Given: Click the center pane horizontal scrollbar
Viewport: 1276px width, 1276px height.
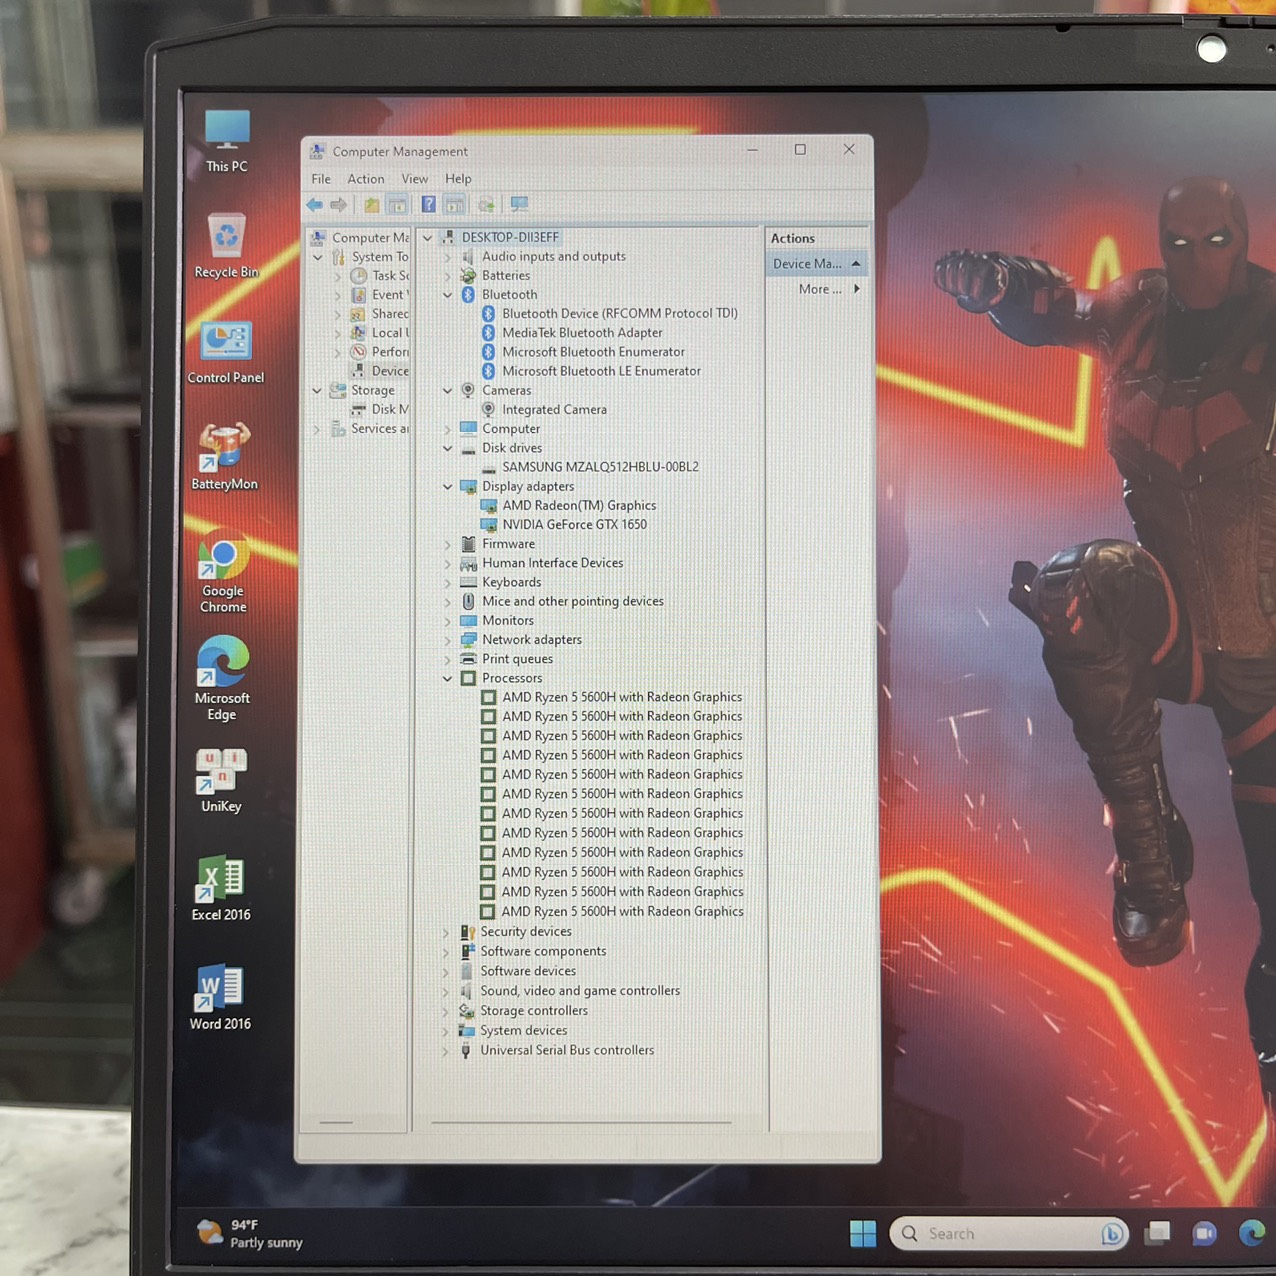Looking at the screenshot, I should [581, 1122].
